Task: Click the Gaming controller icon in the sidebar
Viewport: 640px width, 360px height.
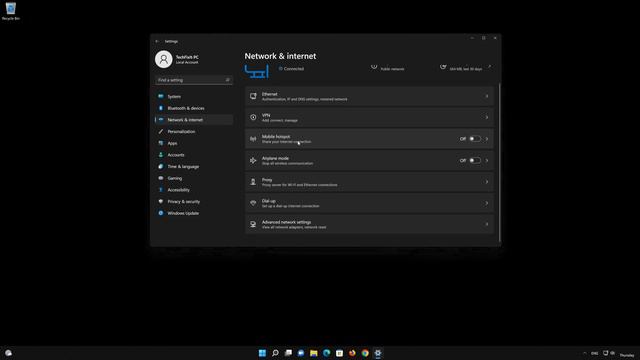Action: coord(161,178)
